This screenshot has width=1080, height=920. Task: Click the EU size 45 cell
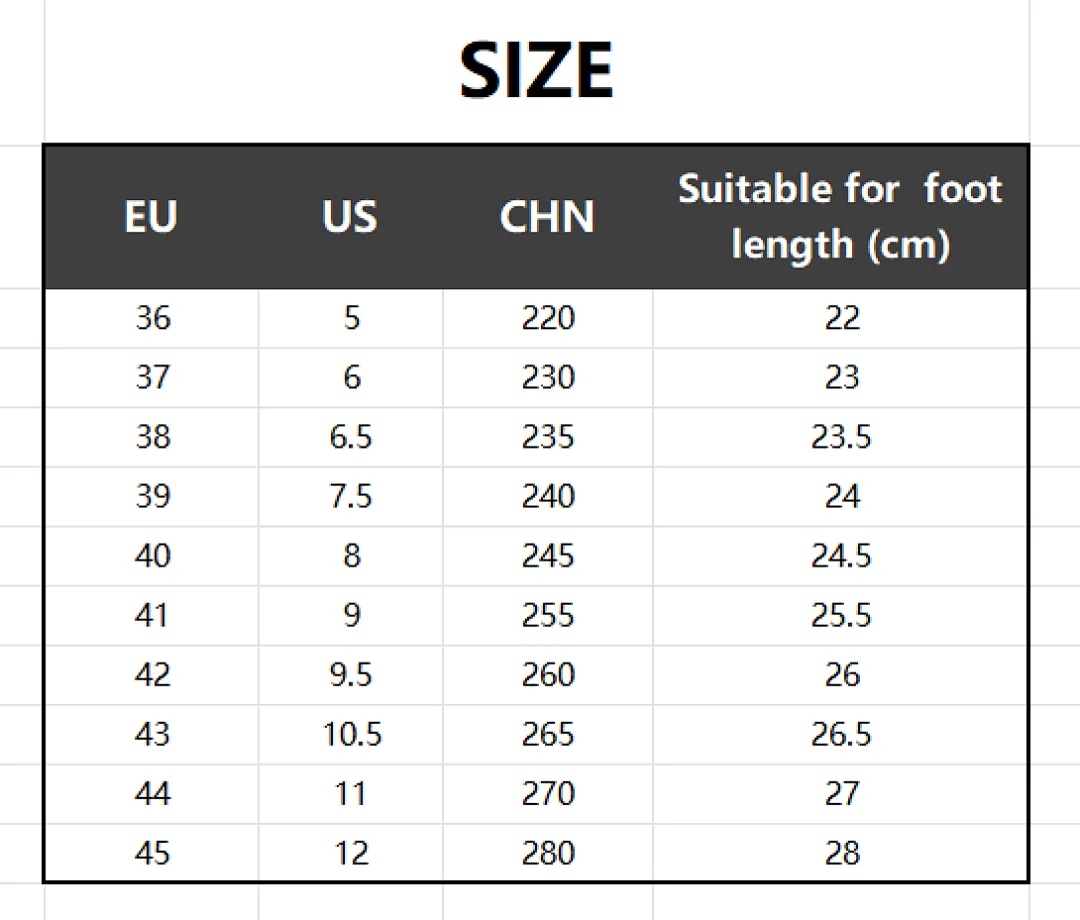152,853
